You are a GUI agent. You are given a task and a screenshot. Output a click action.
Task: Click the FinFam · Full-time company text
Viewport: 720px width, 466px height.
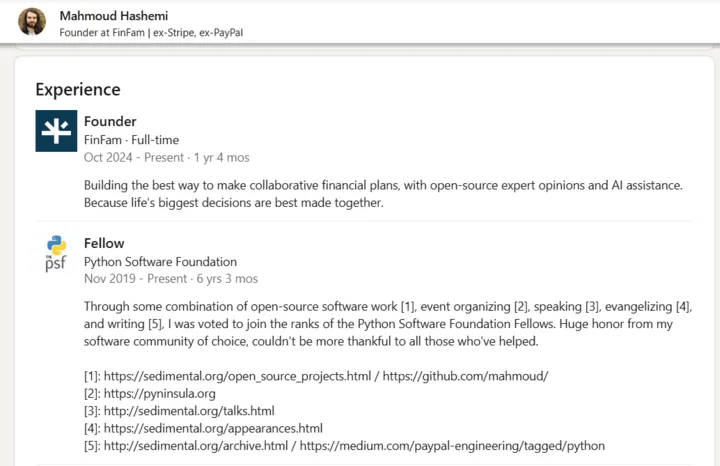point(131,140)
